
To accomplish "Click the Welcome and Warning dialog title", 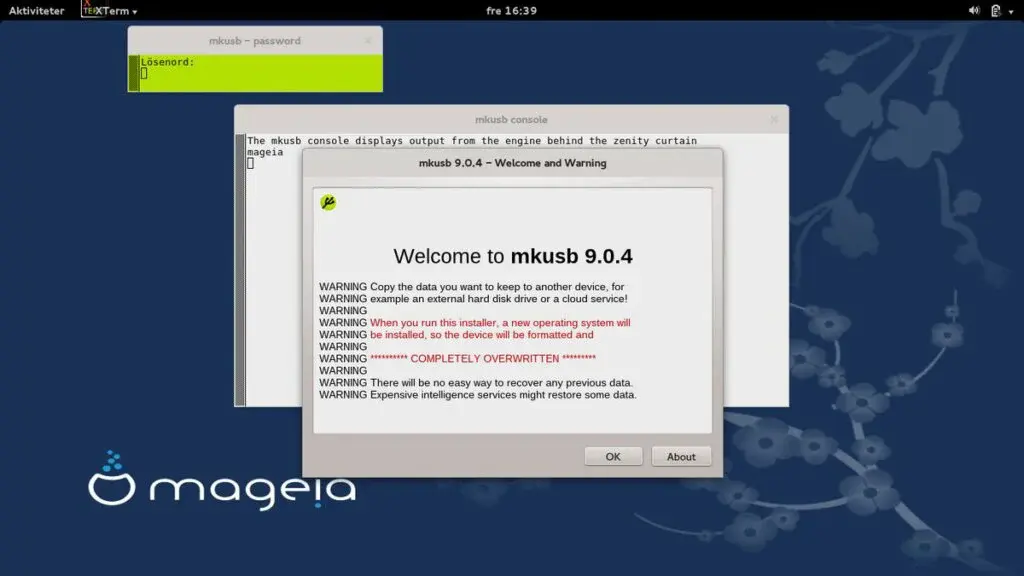I will tap(513, 163).
